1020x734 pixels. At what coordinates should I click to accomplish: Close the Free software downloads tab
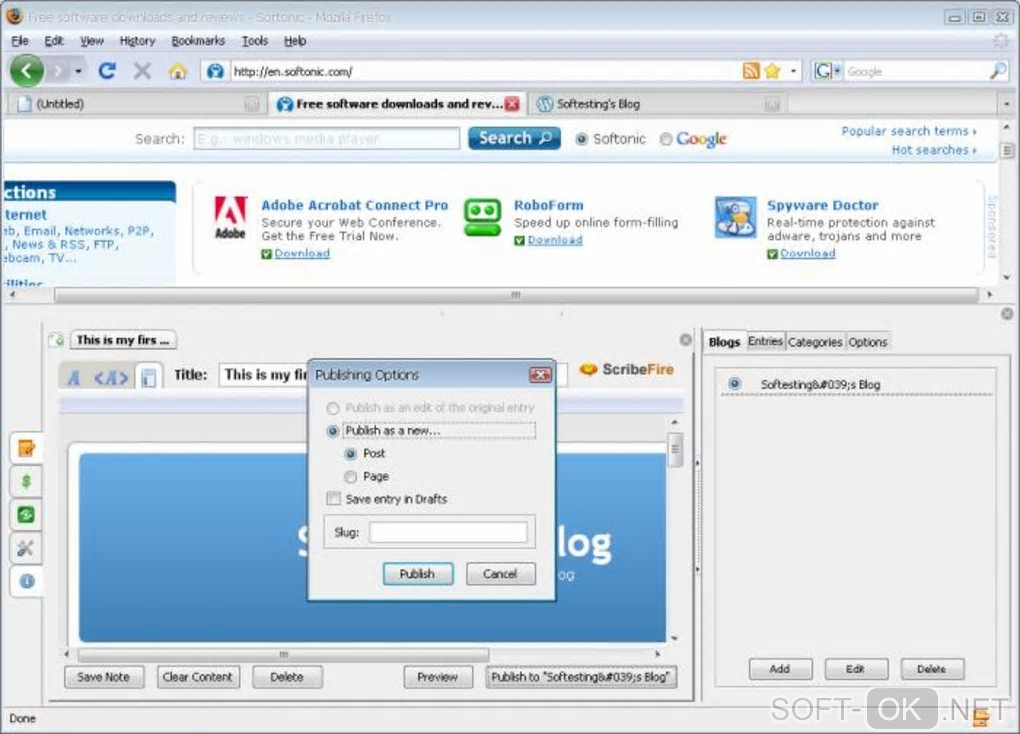(513, 103)
